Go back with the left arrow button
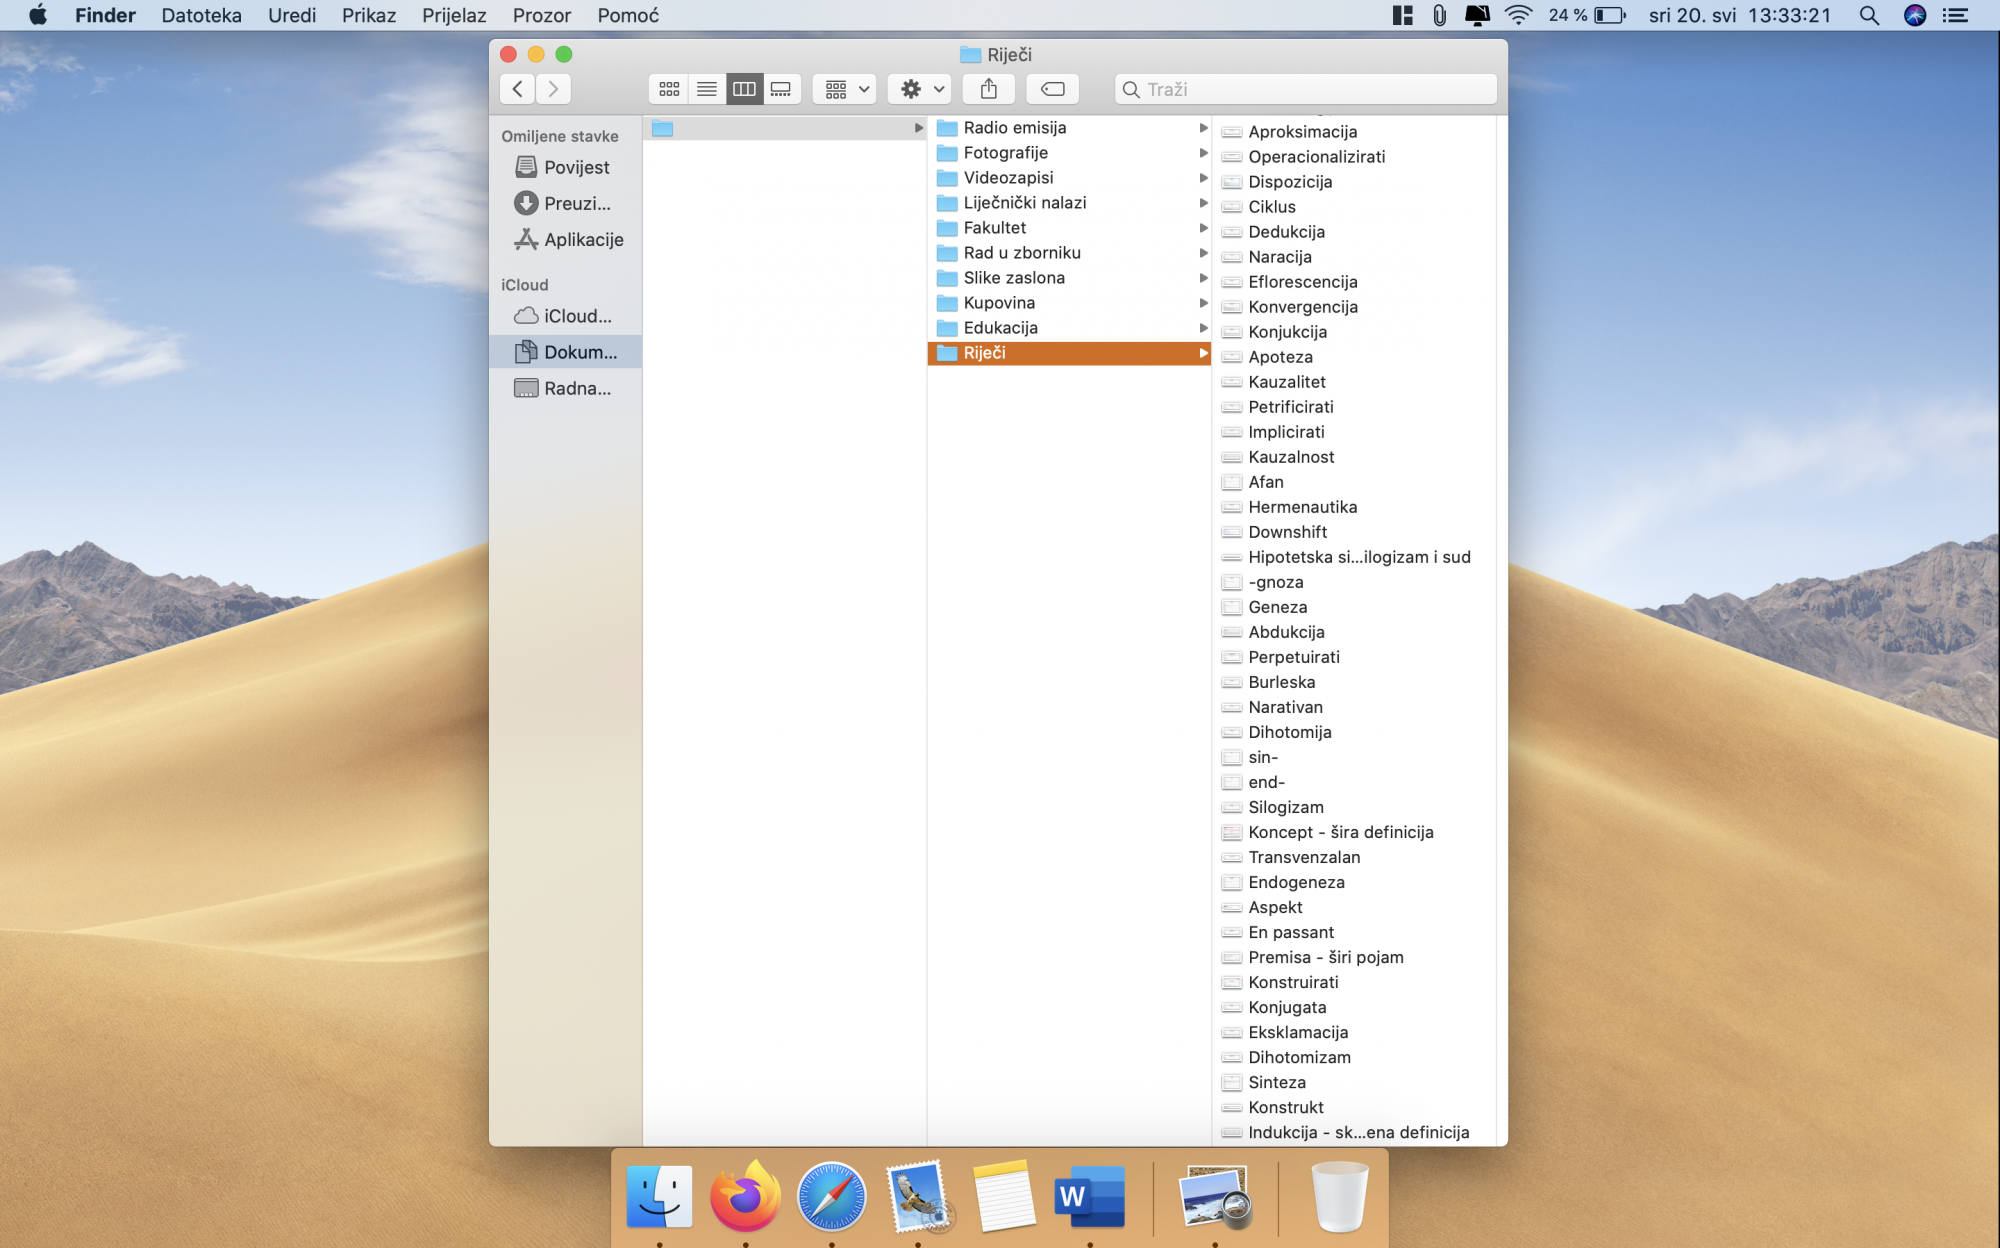This screenshot has width=2000, height=1248. tap(517, 89)
